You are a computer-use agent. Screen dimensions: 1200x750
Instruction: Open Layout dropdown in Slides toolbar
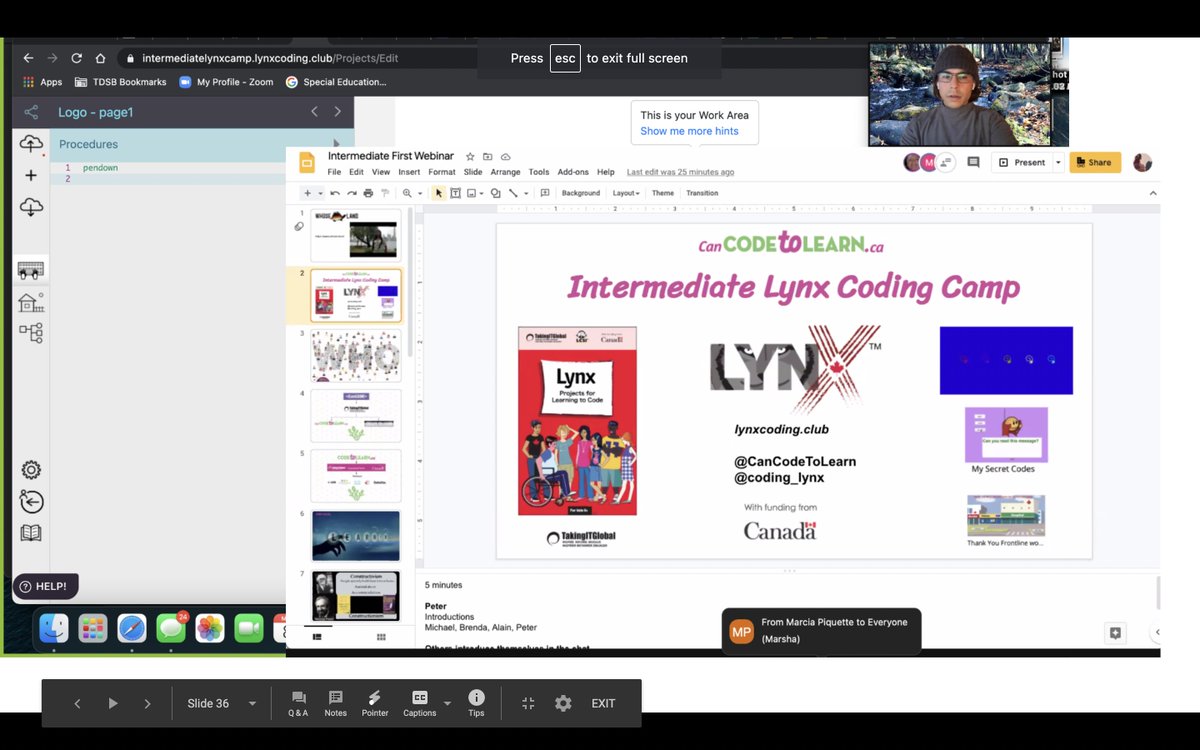point(626,193)
